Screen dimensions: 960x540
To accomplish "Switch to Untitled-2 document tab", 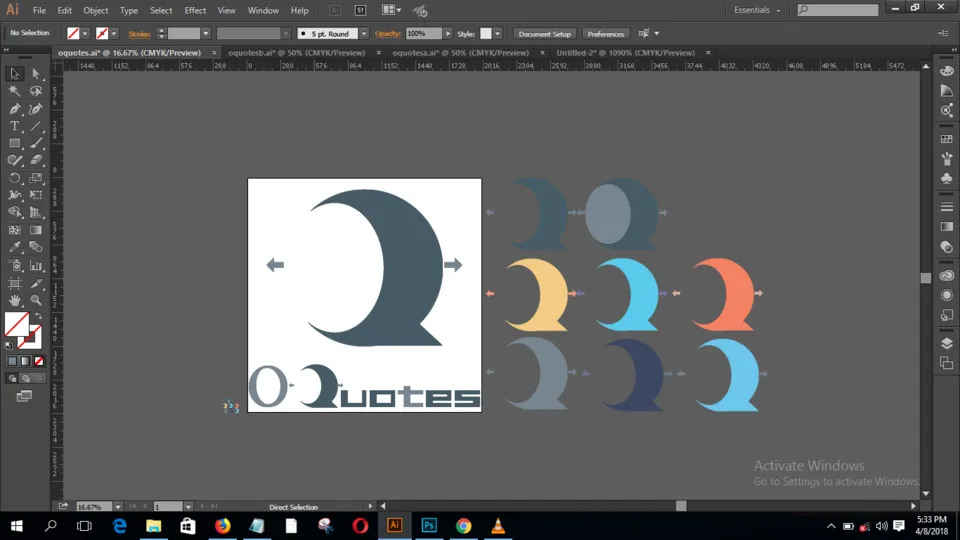I will [x=625, y=53].
